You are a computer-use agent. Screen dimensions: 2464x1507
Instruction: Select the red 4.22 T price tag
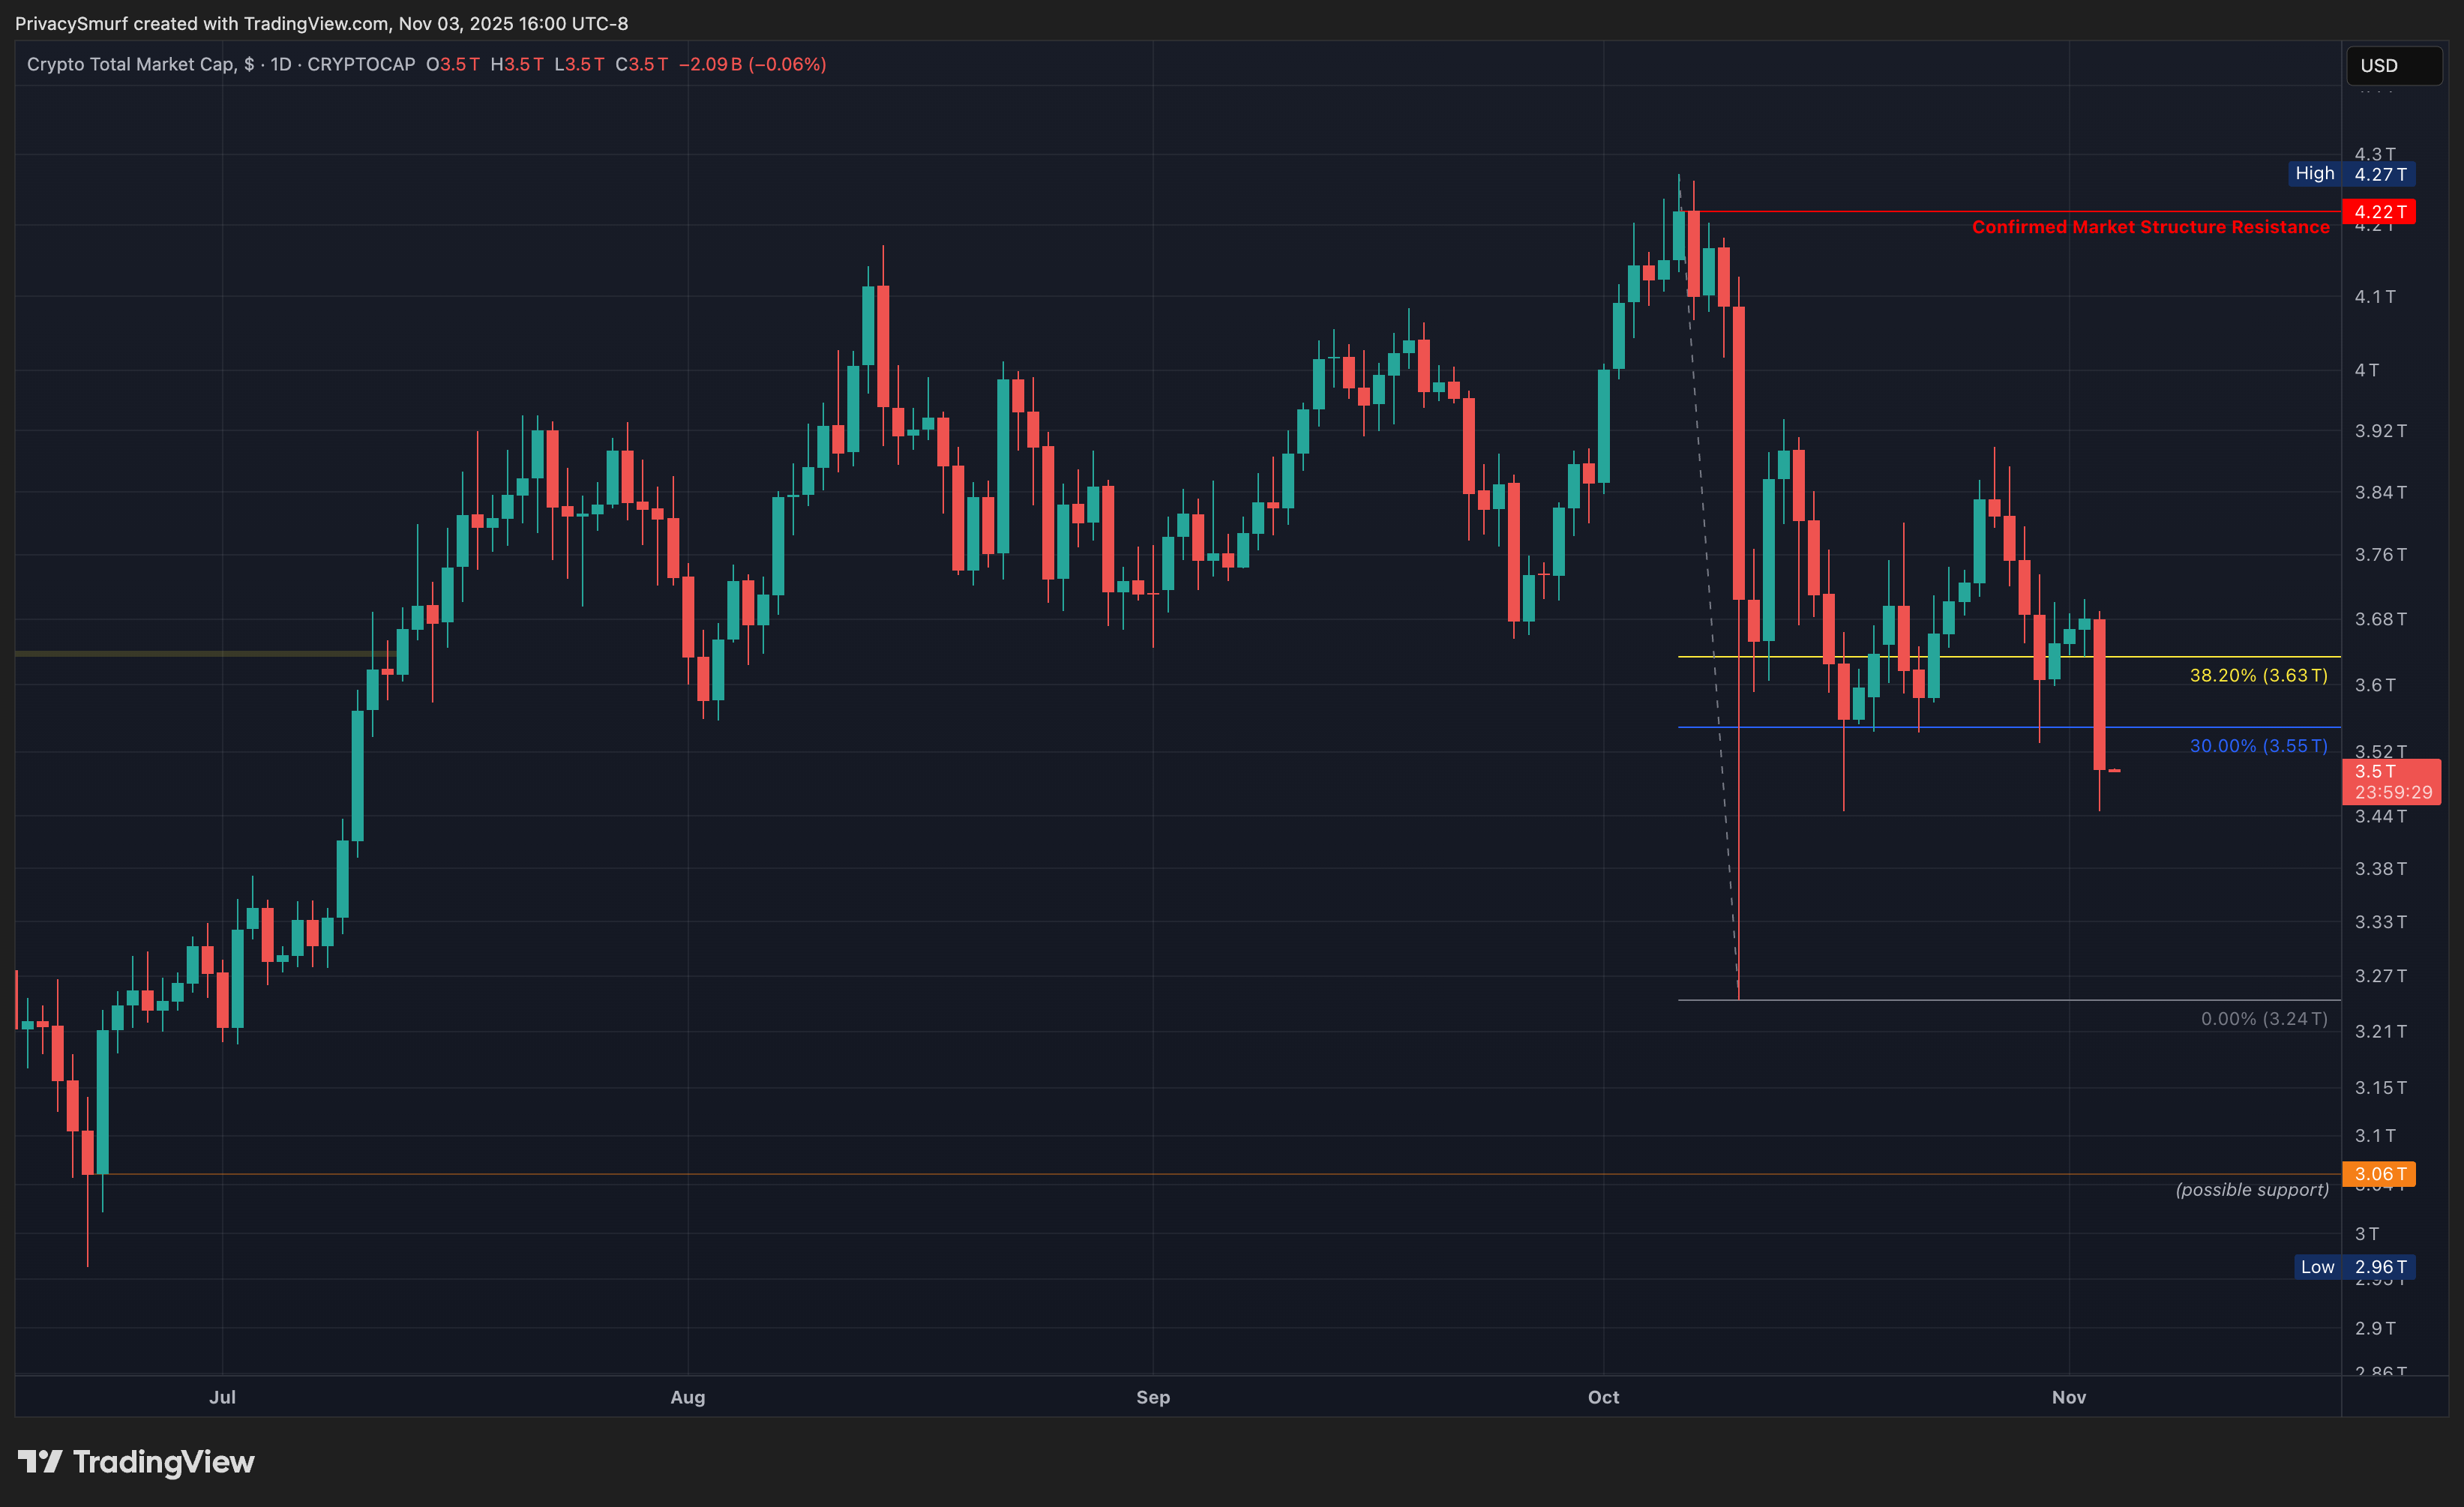(x=2378, y=212)
